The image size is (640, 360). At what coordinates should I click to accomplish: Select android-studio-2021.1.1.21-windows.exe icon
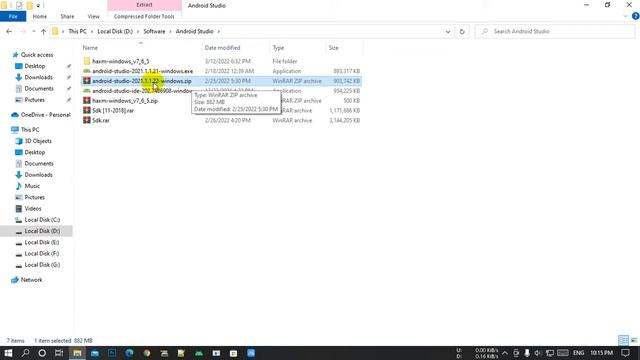click(87, 71)
